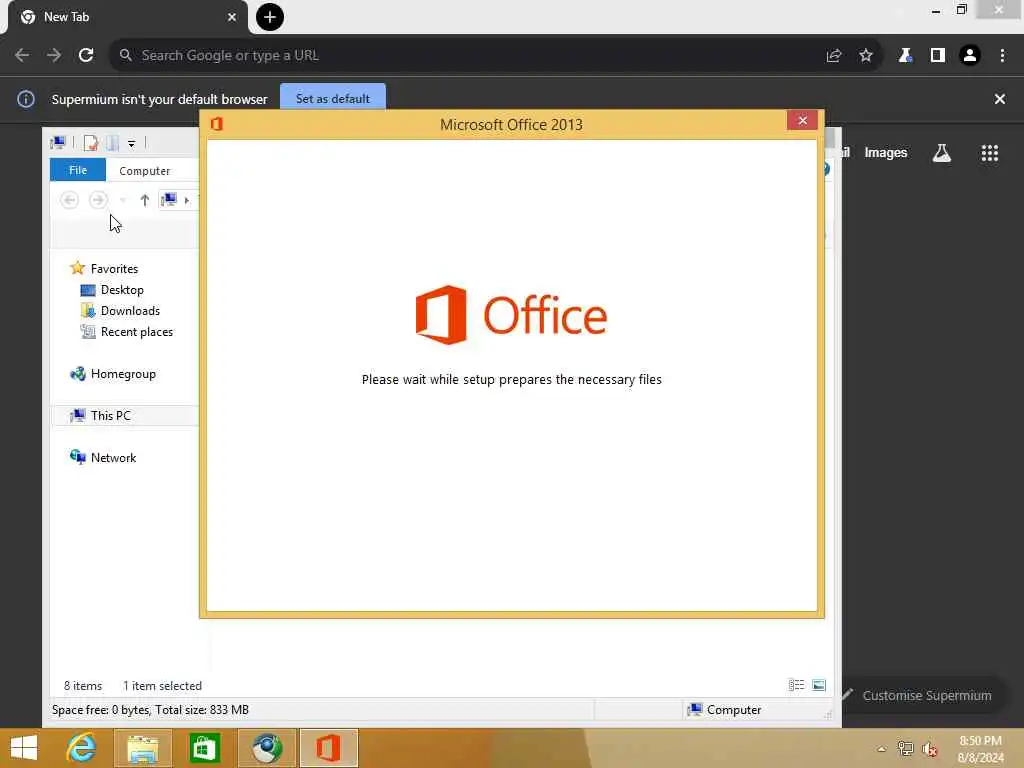
Task: Open the taskbar clock and date
Action: click(x=980, y=749)
